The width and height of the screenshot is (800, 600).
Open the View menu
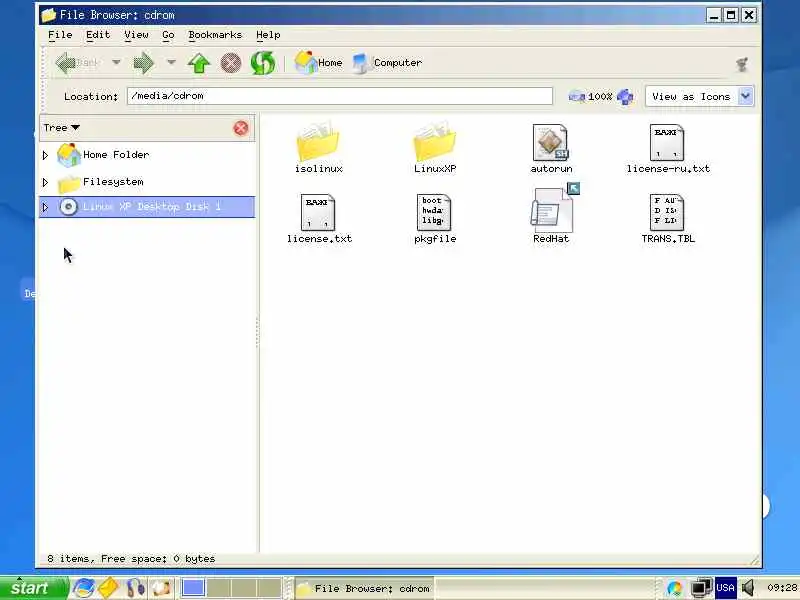136,35
